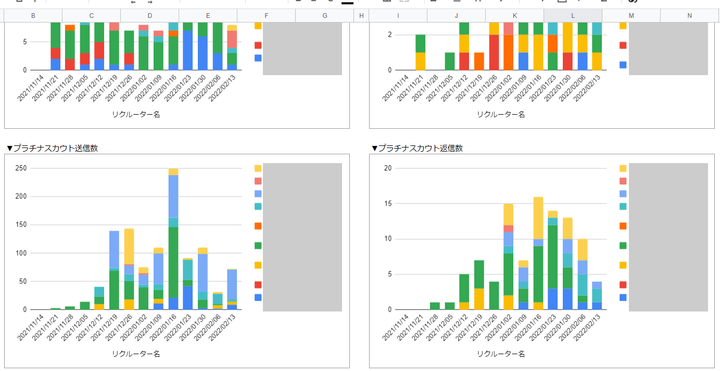The height and width of the screenshot is (371, 720).
Task: Click green legend swatch in 250-scale chart
Action: 258,246
